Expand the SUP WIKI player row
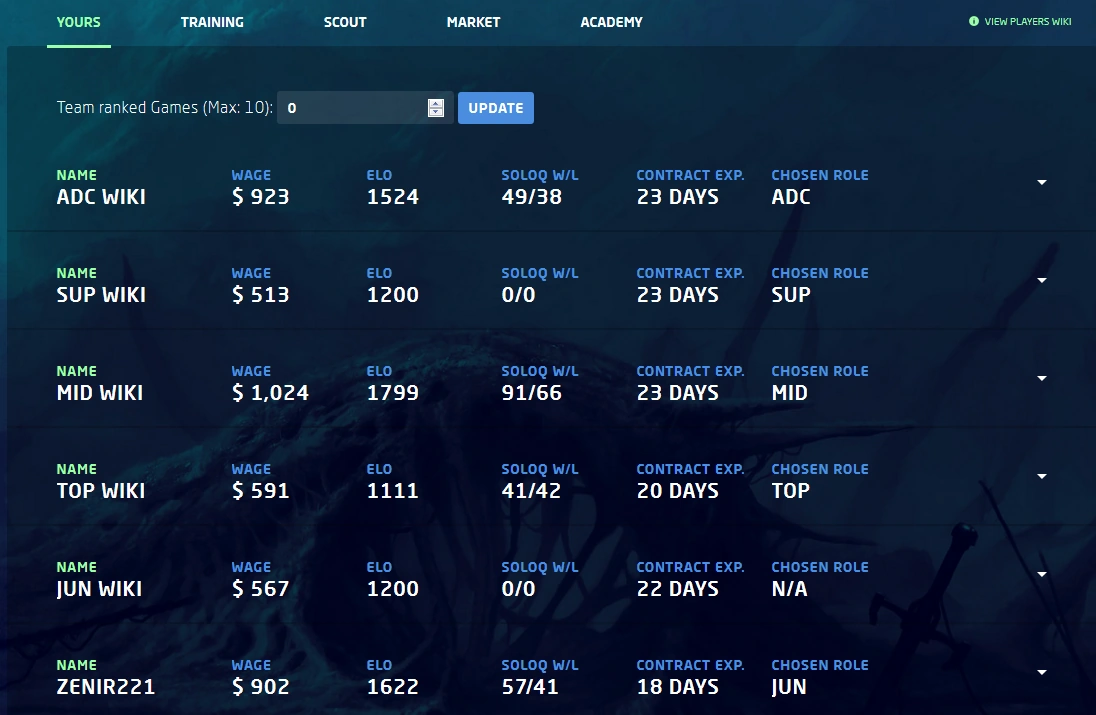1096x715 pixels. 1041,281
